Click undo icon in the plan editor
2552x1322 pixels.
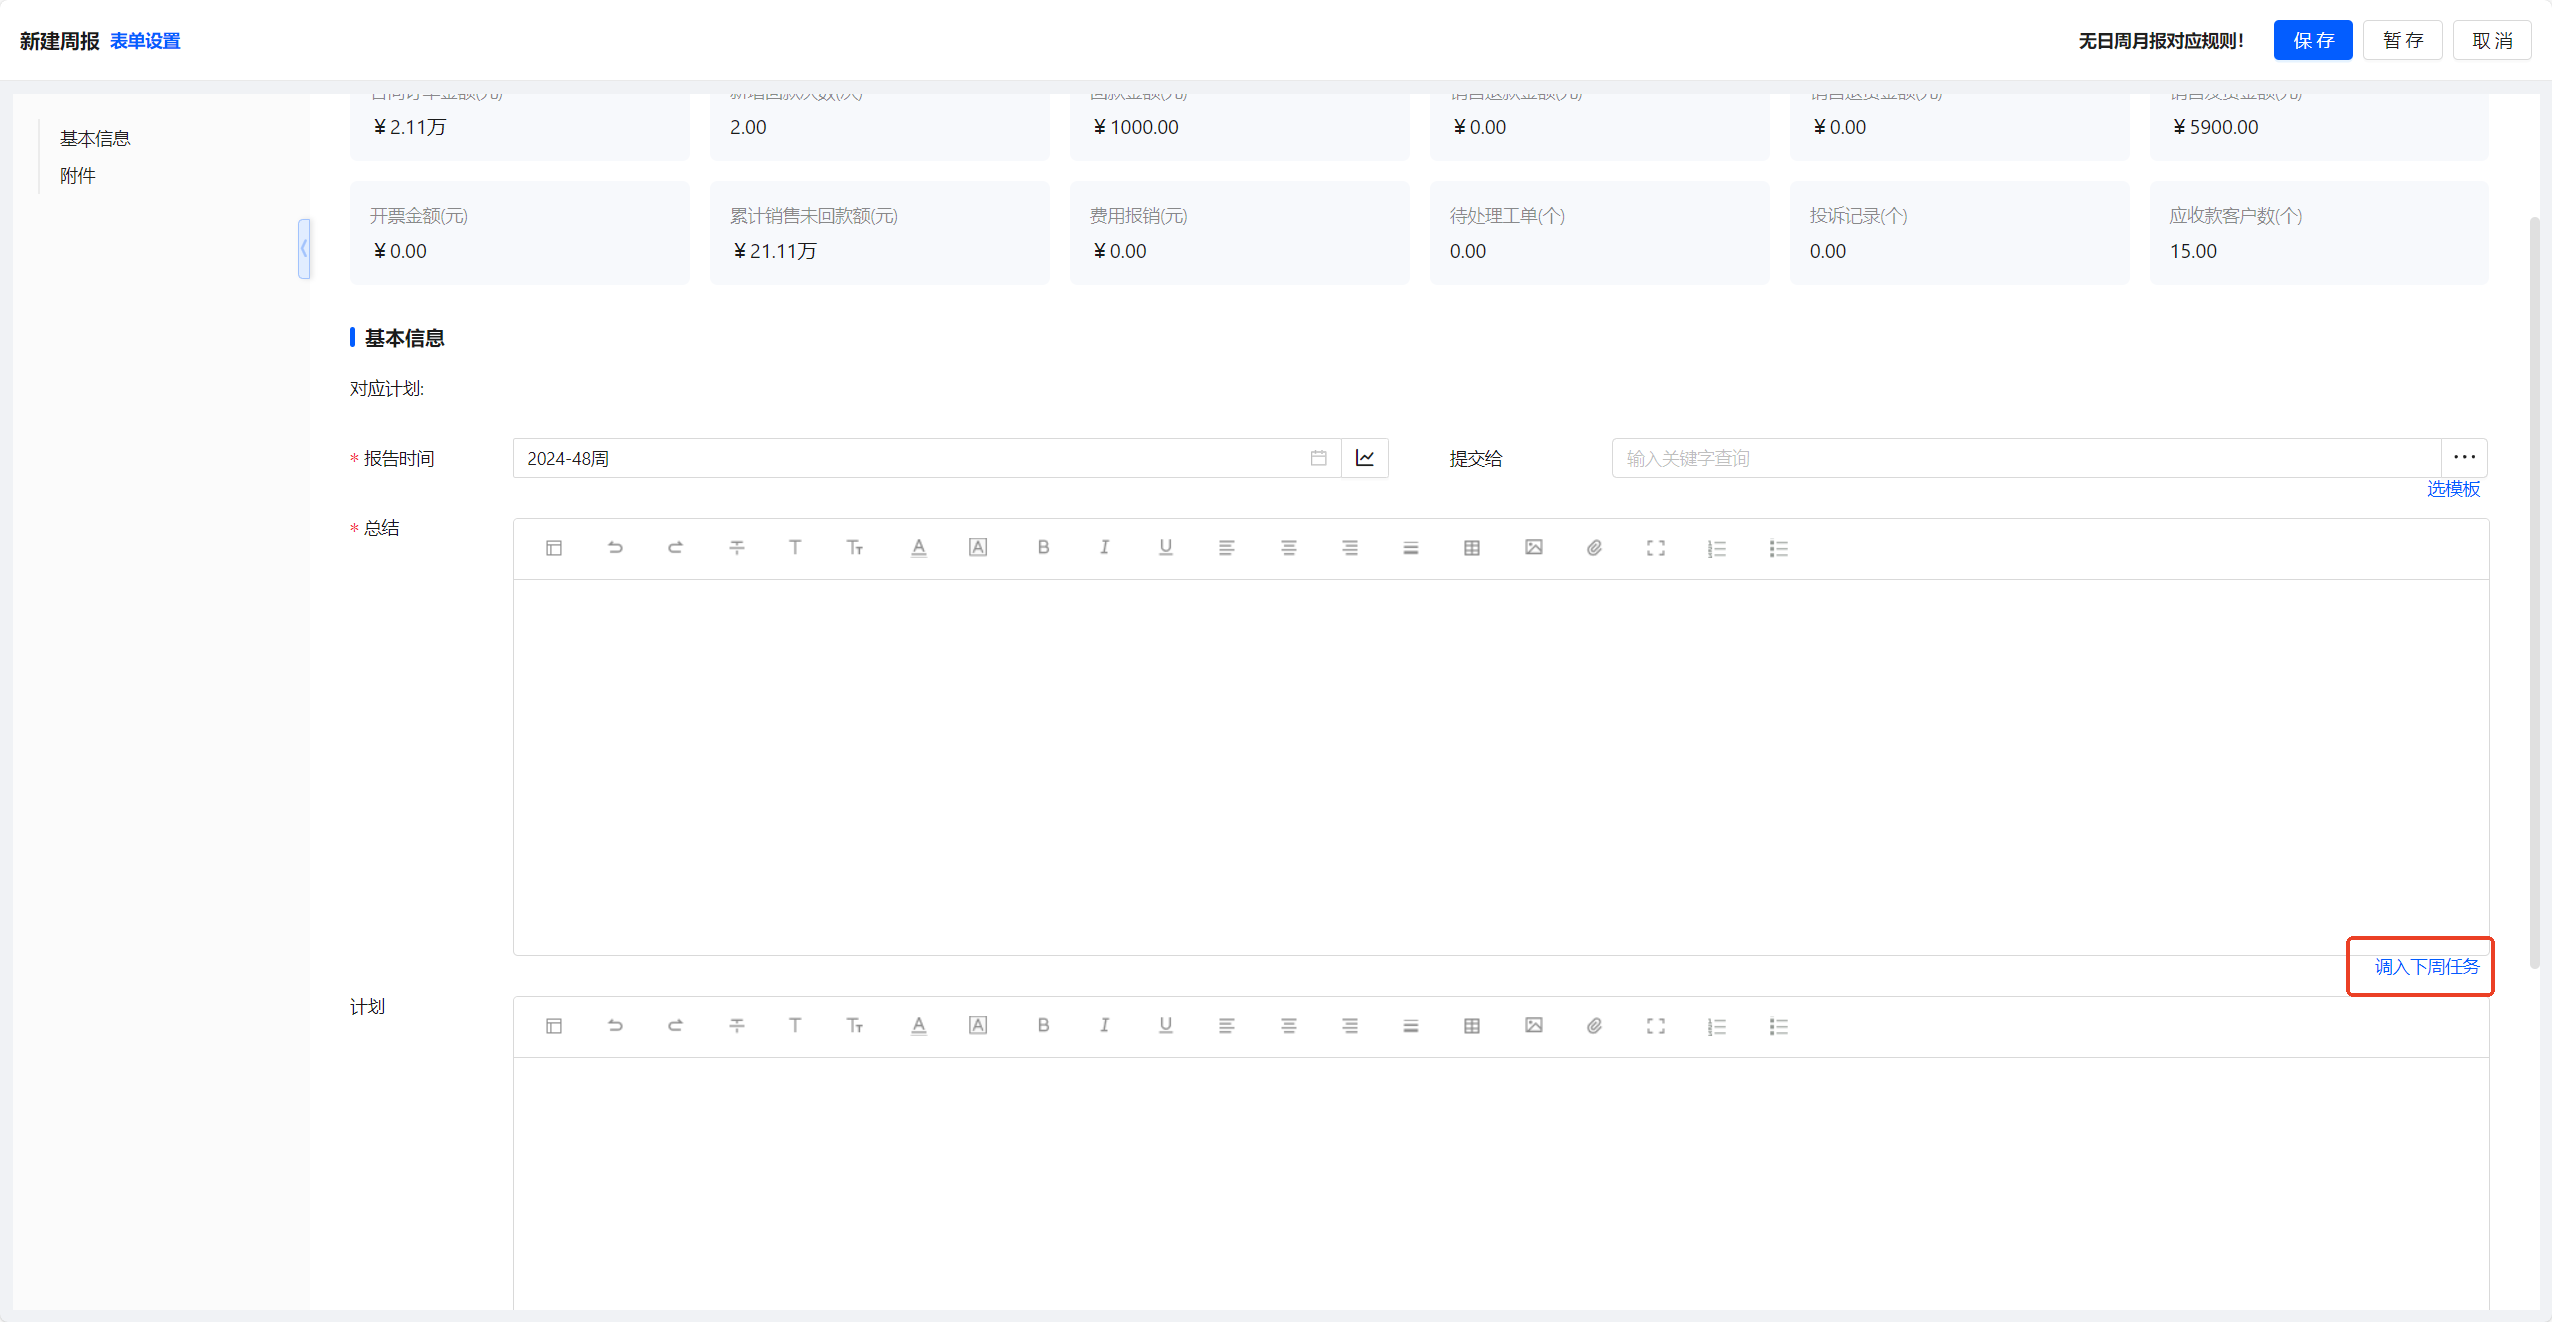615,1026
